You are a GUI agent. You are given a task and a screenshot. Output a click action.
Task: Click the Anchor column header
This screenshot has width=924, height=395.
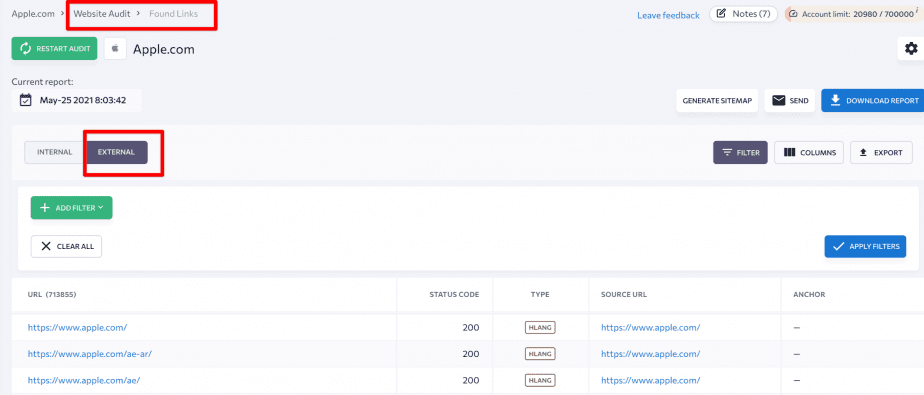(810, 294)
